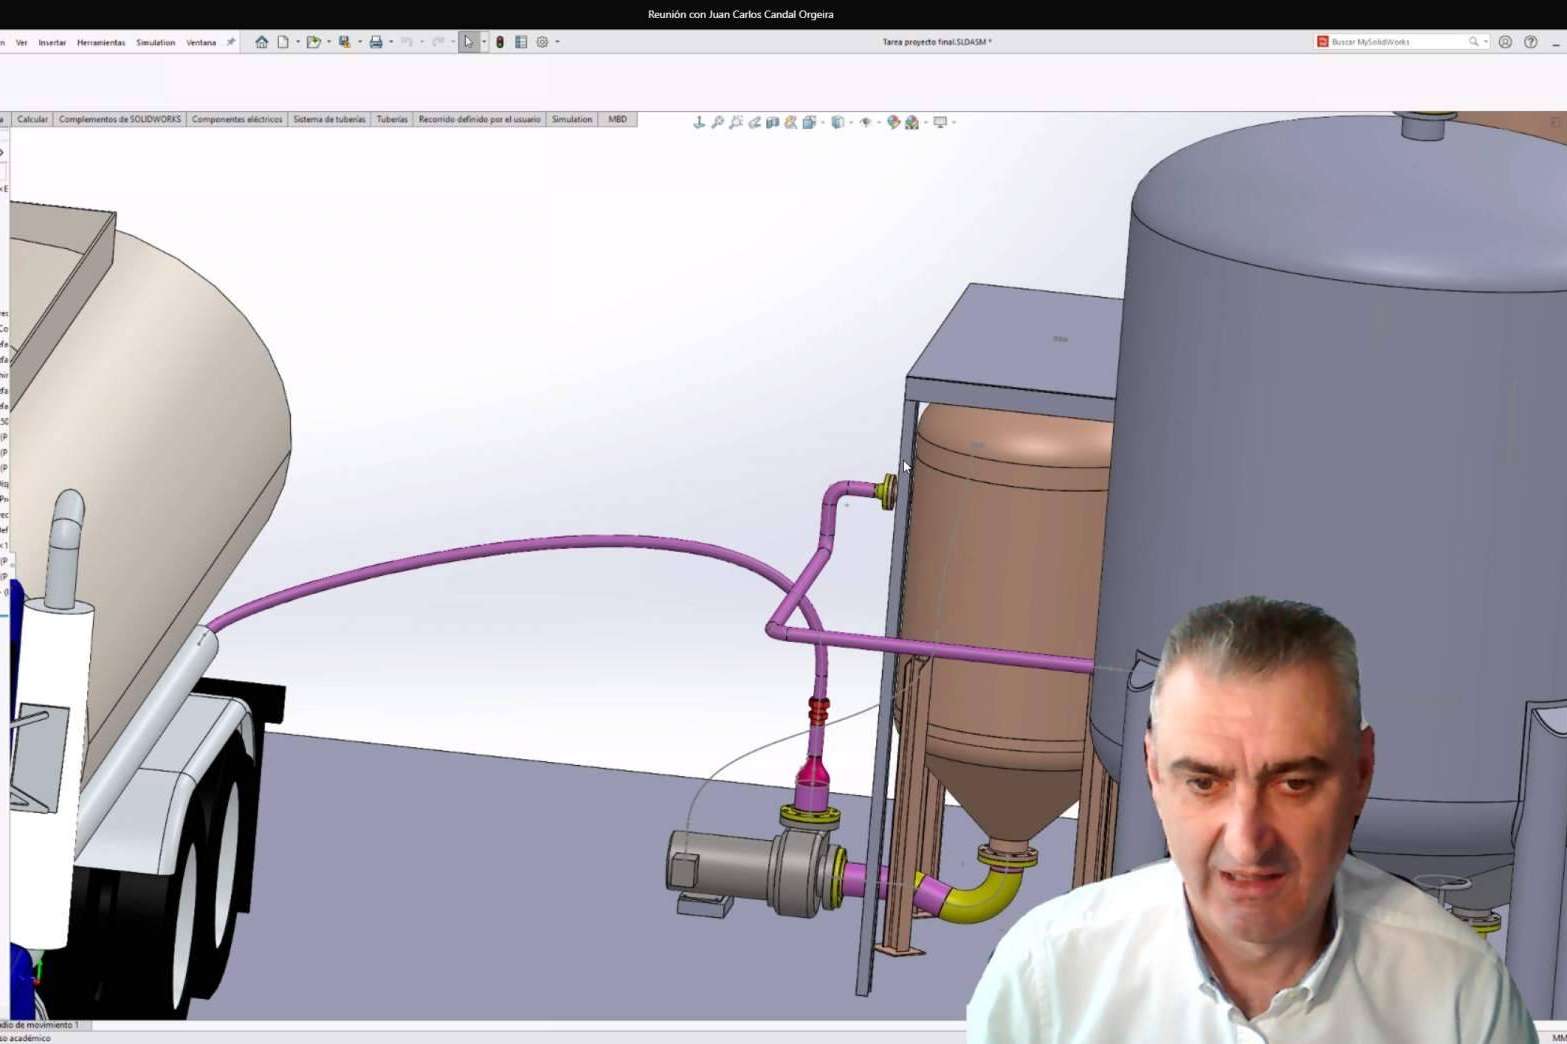
Task: Switch to the Sistema de tuberías tab
Action: click(329, 119)
